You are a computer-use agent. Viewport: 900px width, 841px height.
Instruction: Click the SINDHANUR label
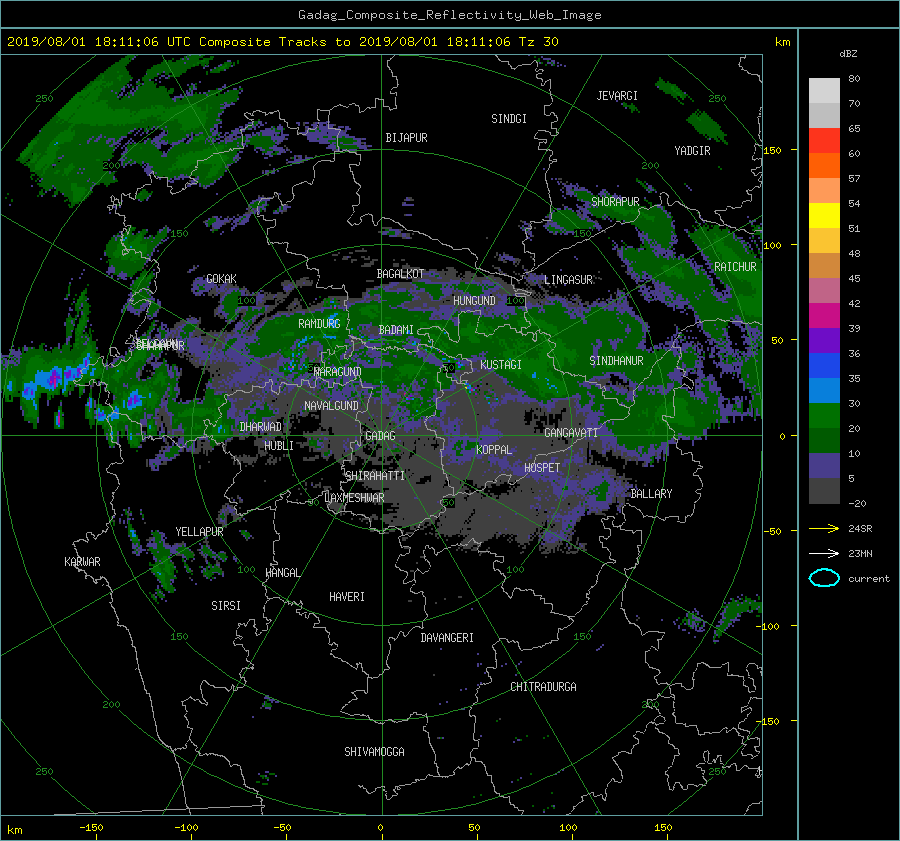pos(616,361)
